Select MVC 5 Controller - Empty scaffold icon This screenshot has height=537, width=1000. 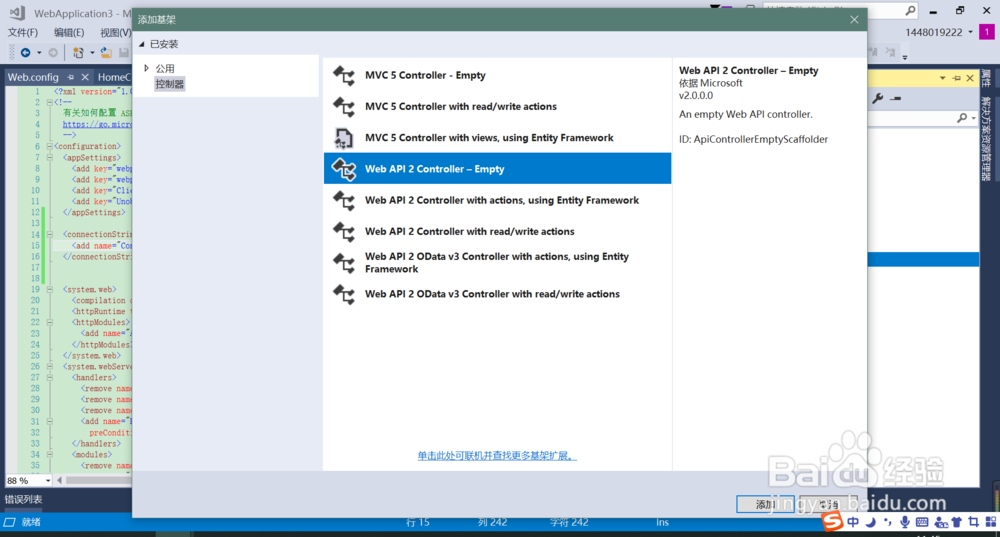pyautogui.click(x=344, y=75)
